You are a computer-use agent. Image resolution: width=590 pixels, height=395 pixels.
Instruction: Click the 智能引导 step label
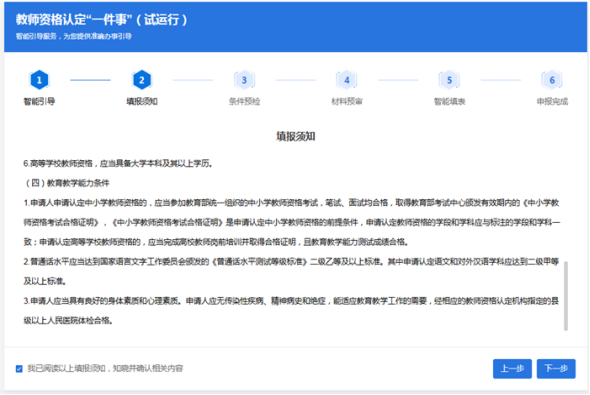(x=39, y=102)
